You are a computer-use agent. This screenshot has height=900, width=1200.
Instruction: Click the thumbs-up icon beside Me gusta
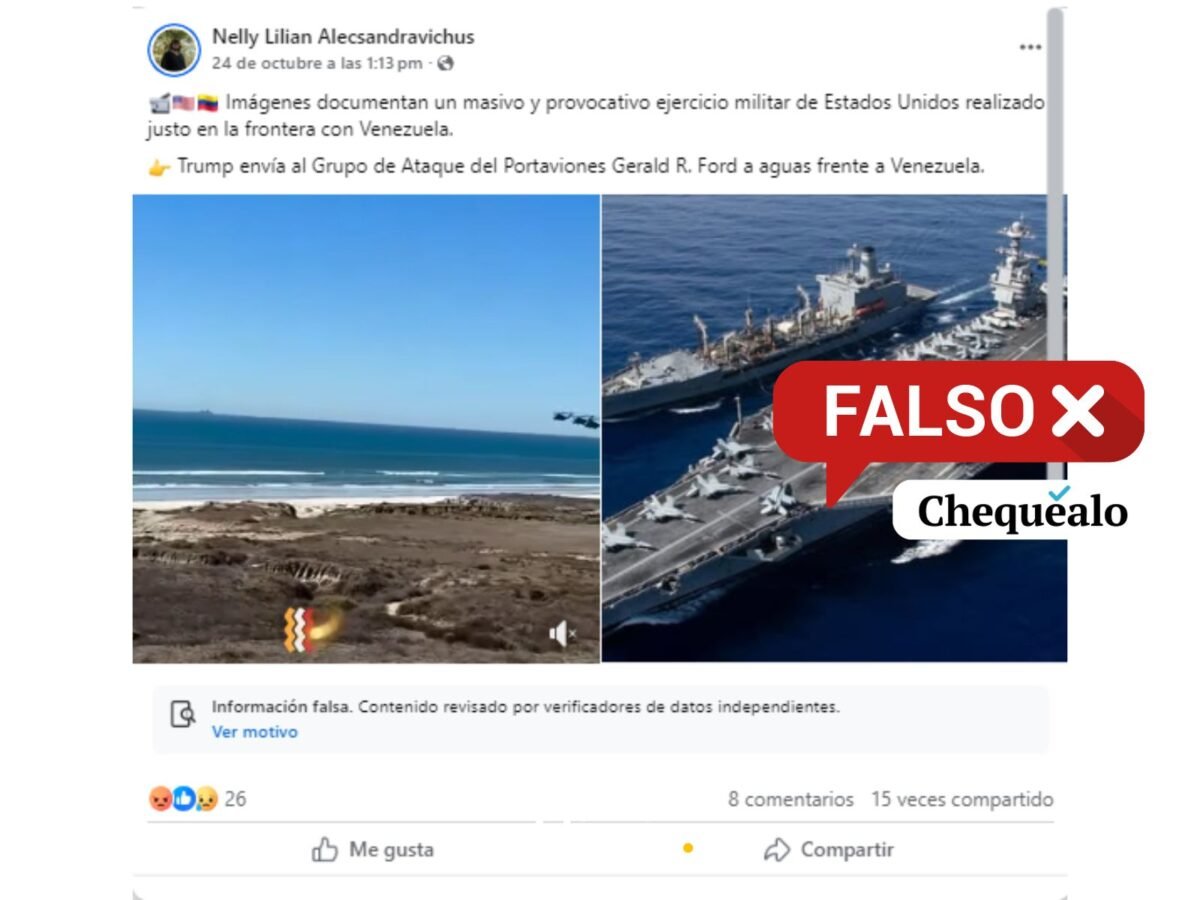click(x=325, y=850)
